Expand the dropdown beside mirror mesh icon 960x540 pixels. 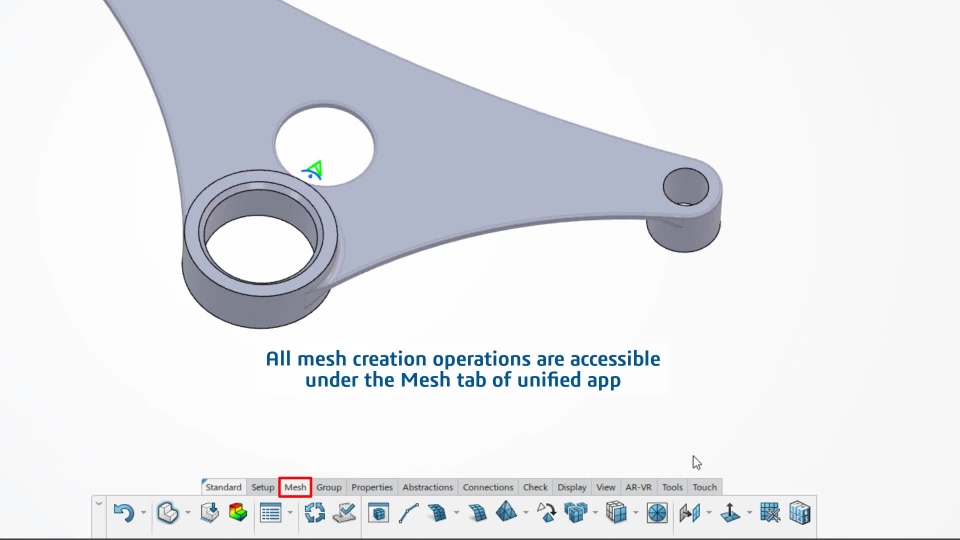point(709,512)
